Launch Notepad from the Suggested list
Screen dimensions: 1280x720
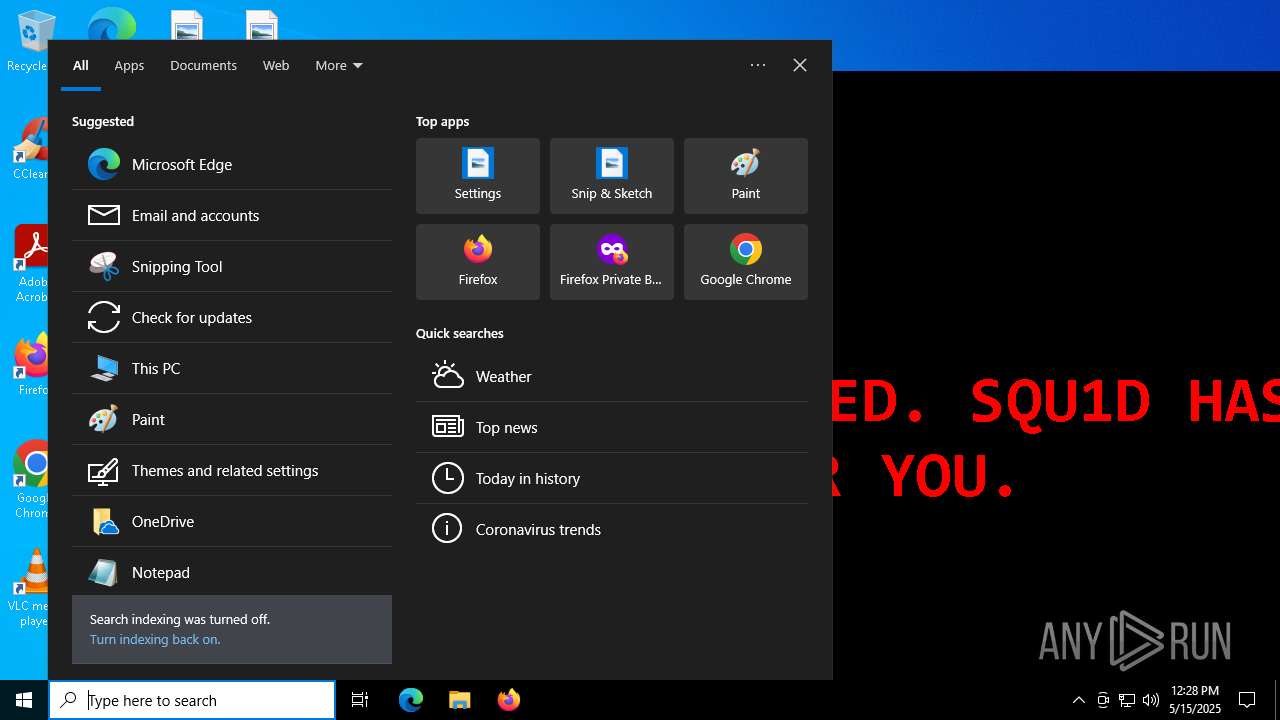(232, 572)
